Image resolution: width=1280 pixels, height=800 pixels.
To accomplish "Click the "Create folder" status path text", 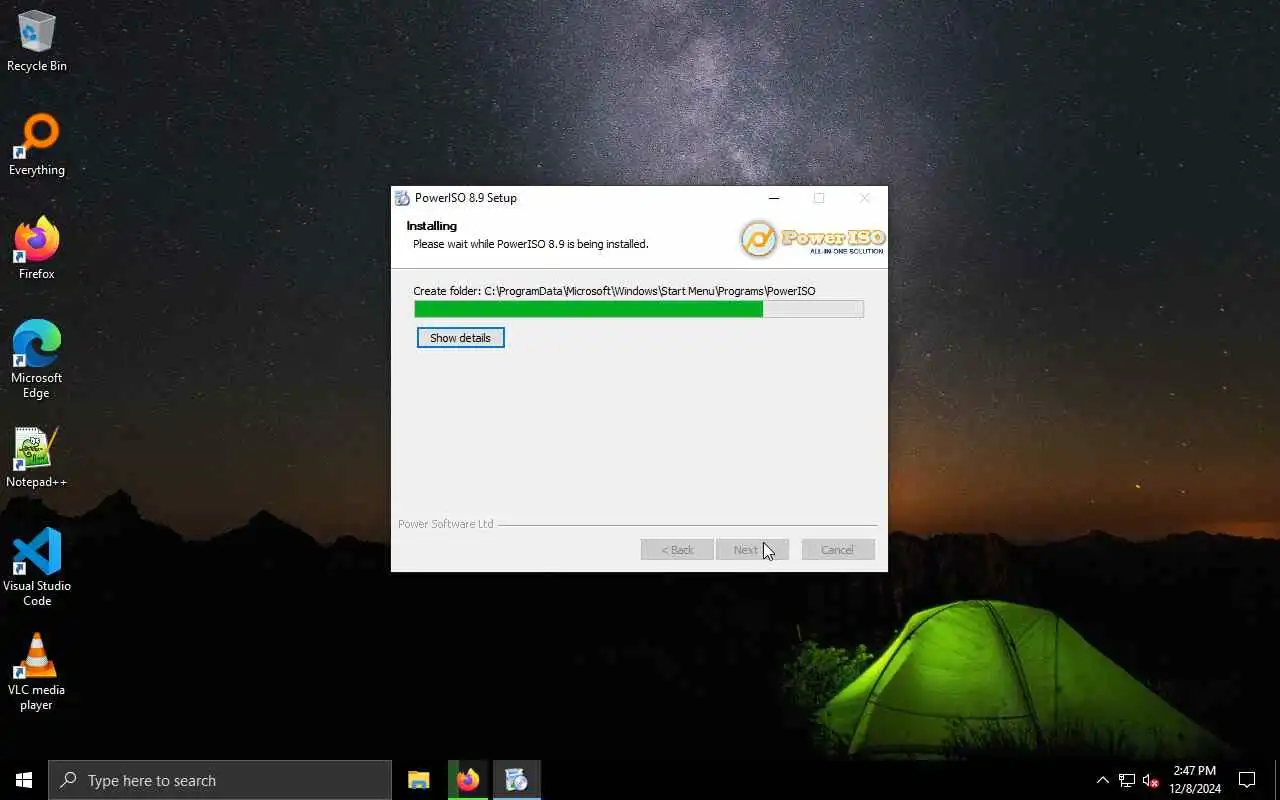I will click(x=614, y=291).
